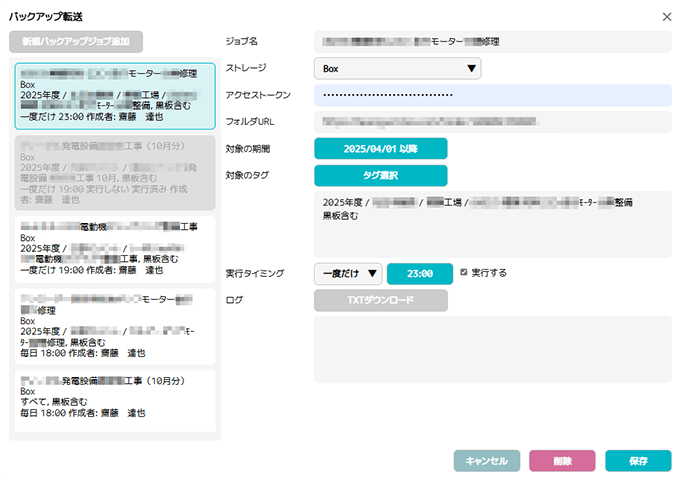Click the ジョブ名 input field
Screen dimensions: 680x481
pos(493,42)
